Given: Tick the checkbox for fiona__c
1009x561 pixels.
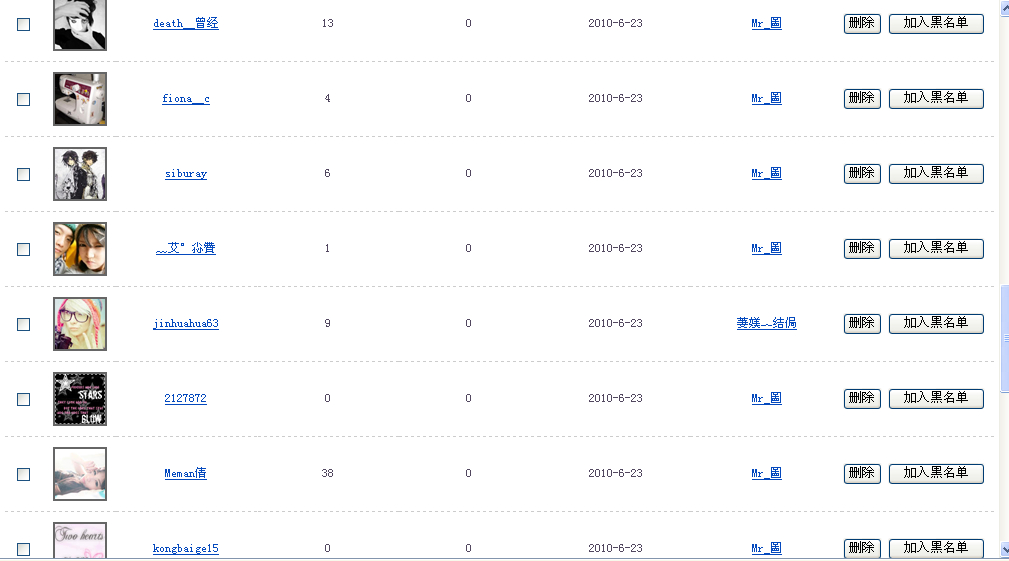Looking at the screenshot, I should coord(24,99).
